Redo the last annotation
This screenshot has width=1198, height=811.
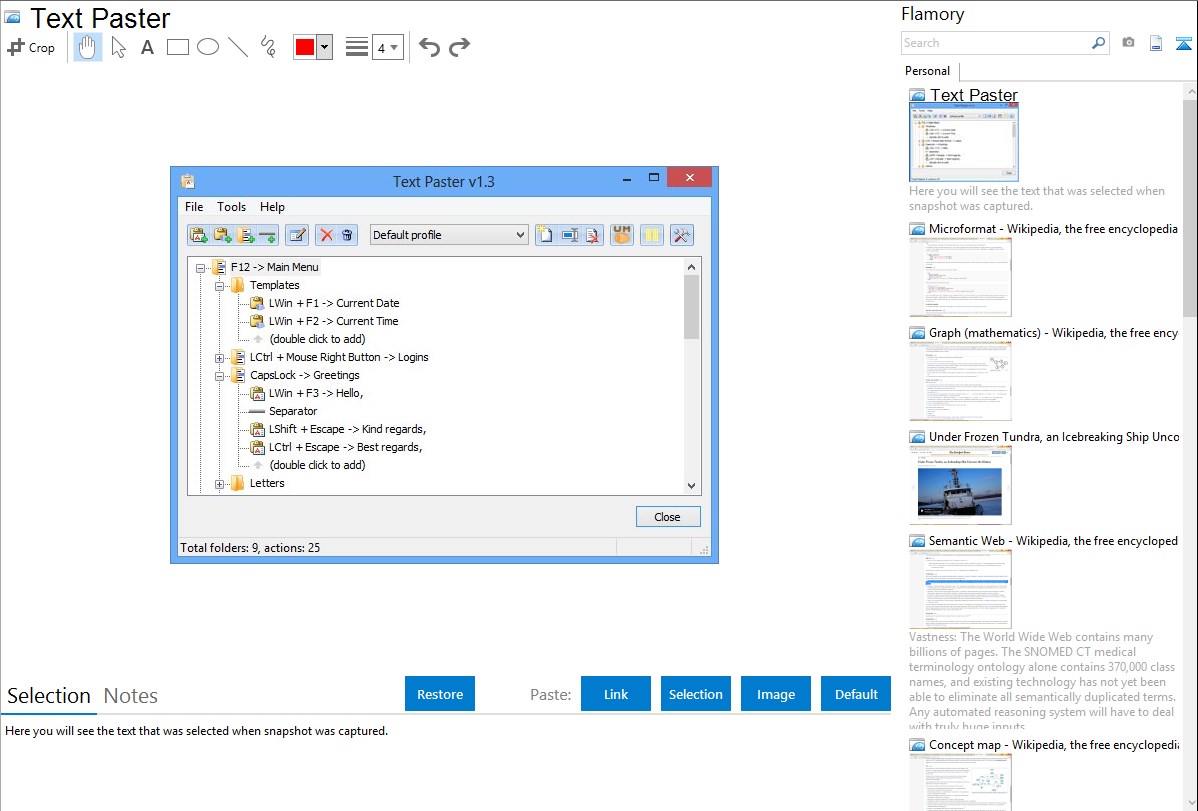coord(459,47)
